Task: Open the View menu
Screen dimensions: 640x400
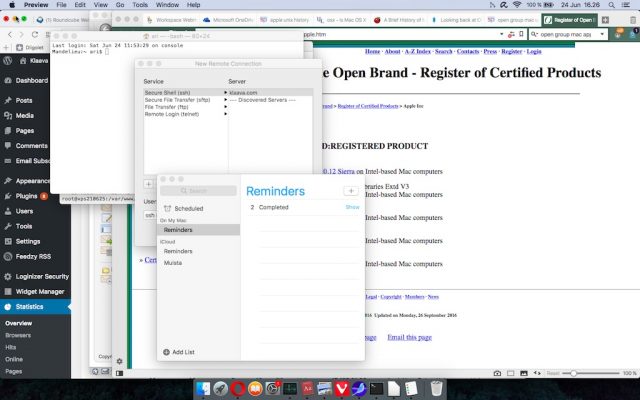Action: pyautogui.click(x=100, y=5)
